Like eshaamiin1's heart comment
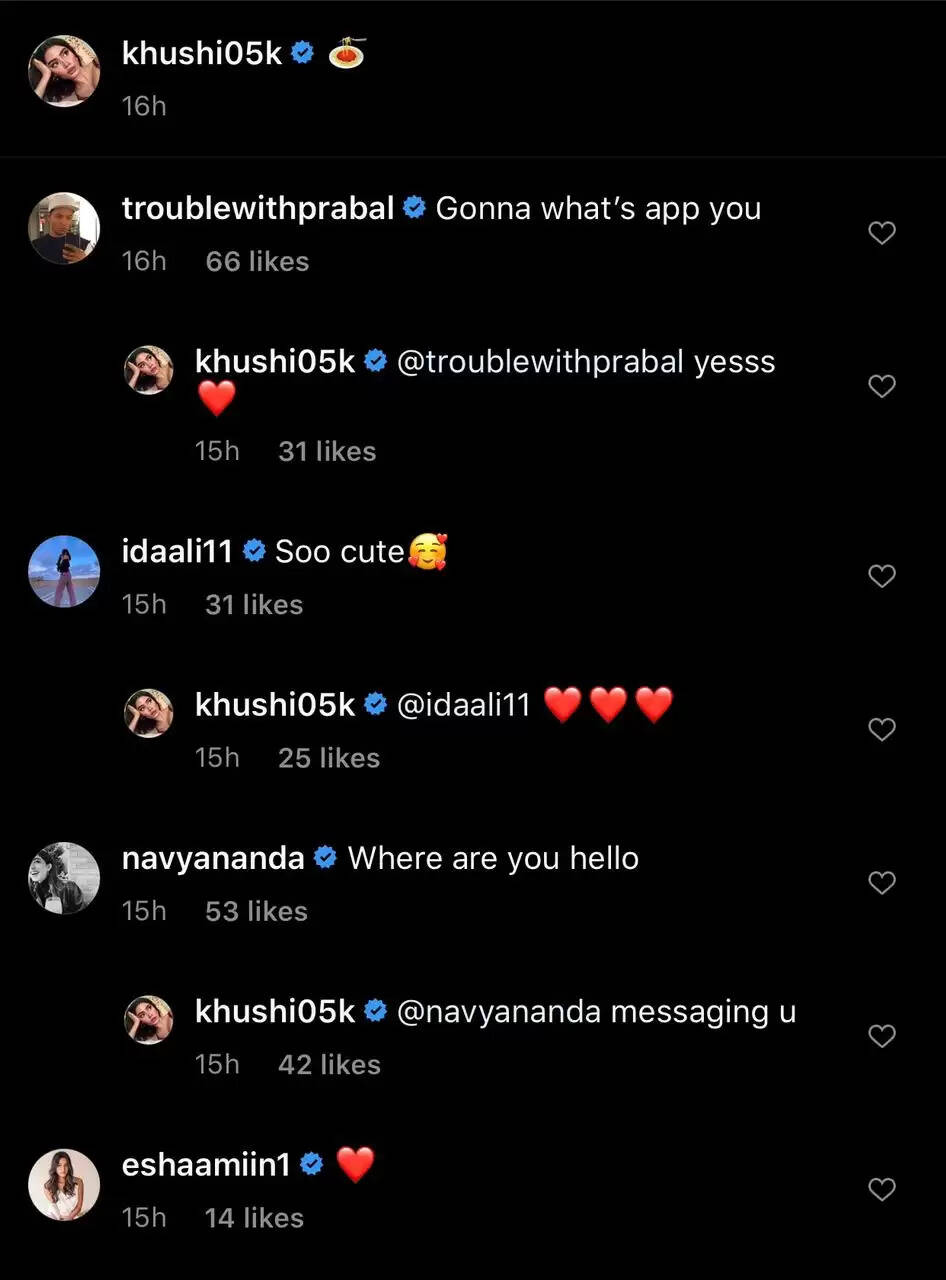Image resolution: width=946 pixels, height=1280 pixels. coord(881,1189)
